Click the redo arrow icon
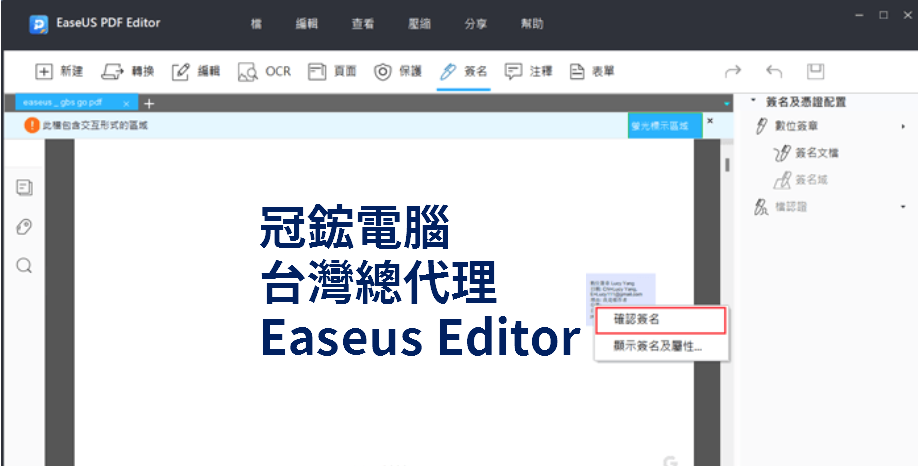This screenshot has width=918, height=466. [733, 71]
